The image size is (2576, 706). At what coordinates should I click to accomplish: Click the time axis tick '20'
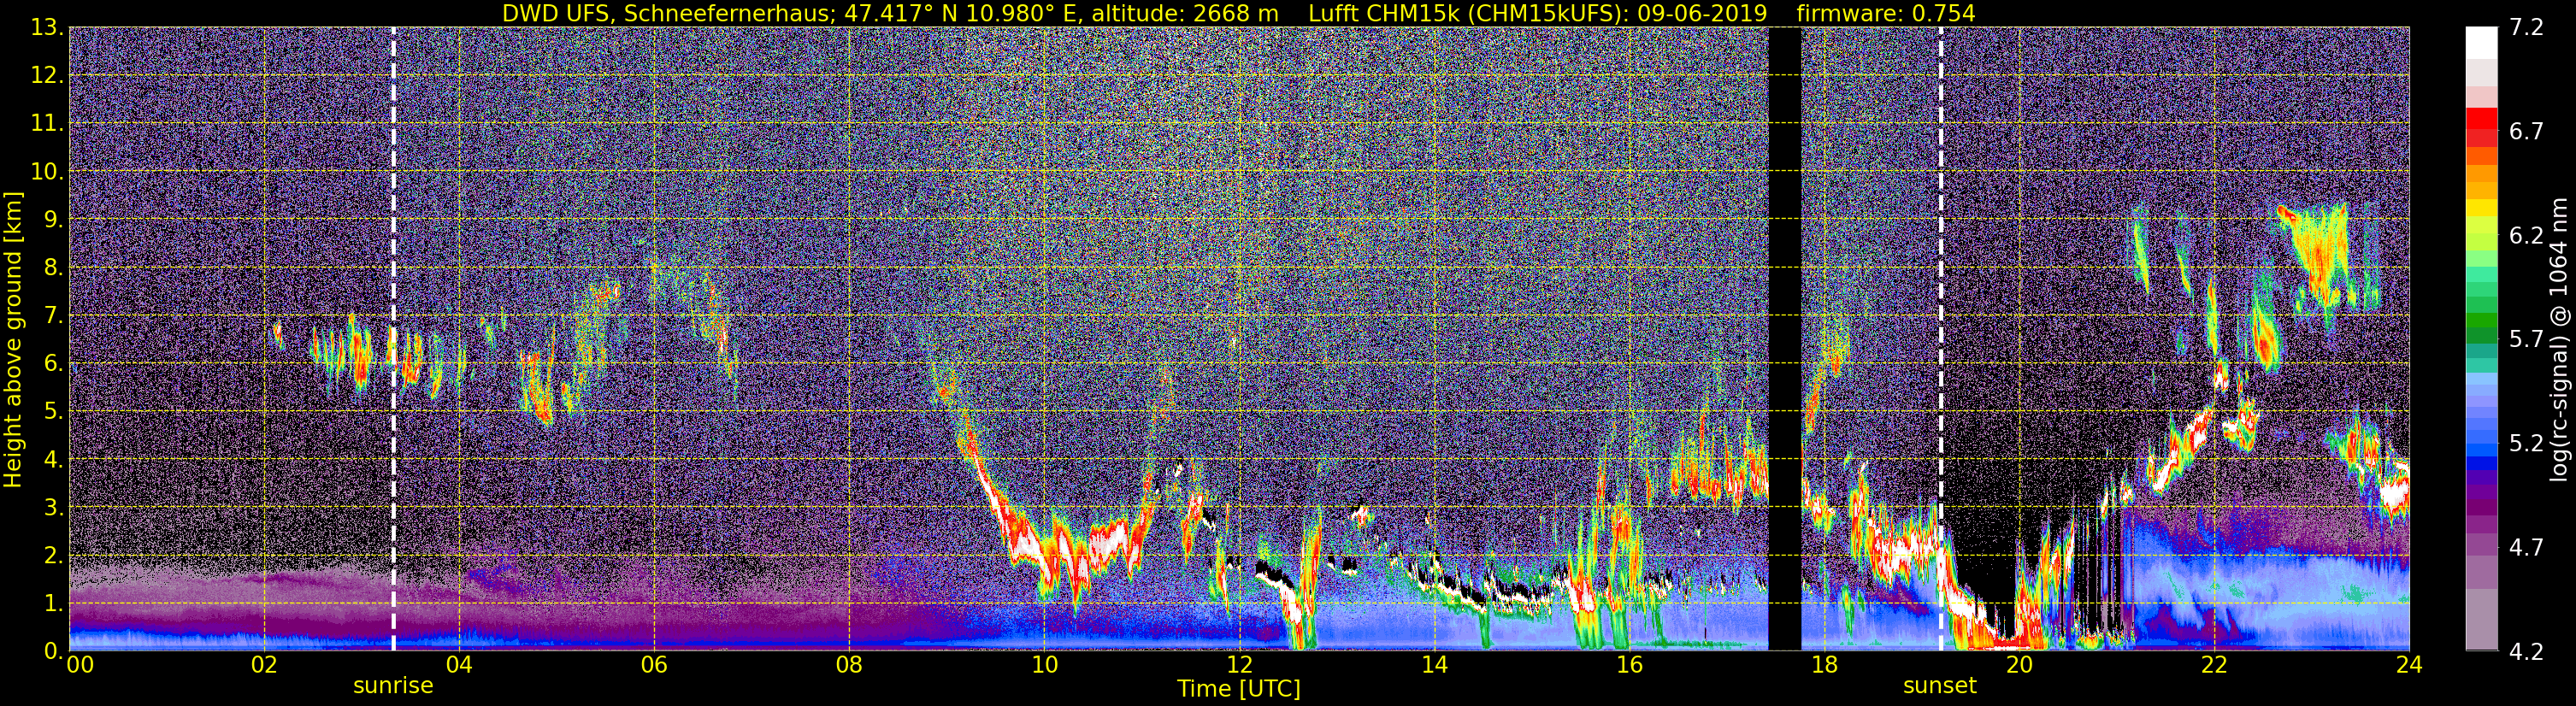(x=2019, y=666)
